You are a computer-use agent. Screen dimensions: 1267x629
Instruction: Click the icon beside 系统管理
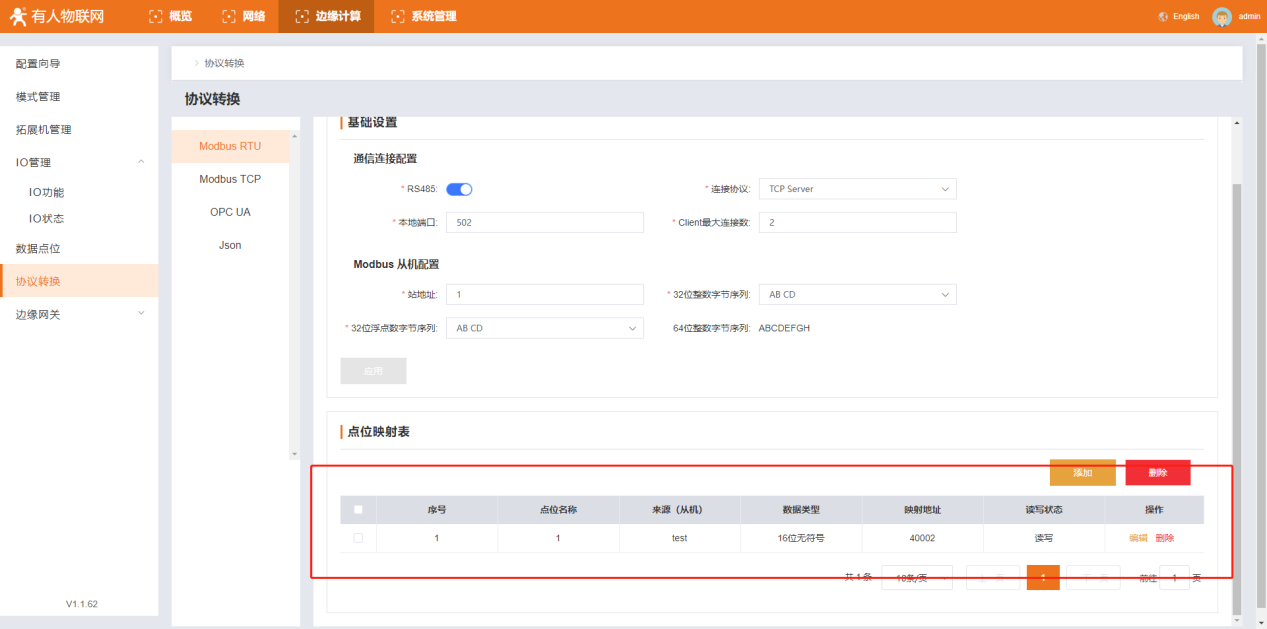click(398, 16)
